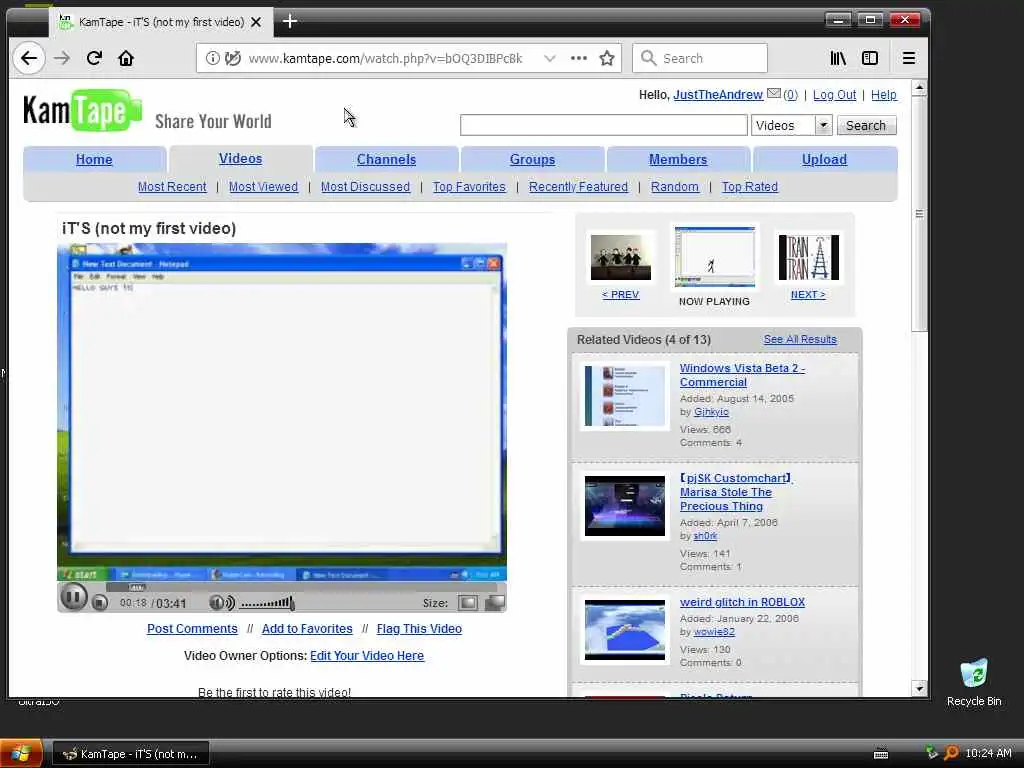The image size is (1024, 768).
Task: Click the PREV video link
Action: point(620,295)
